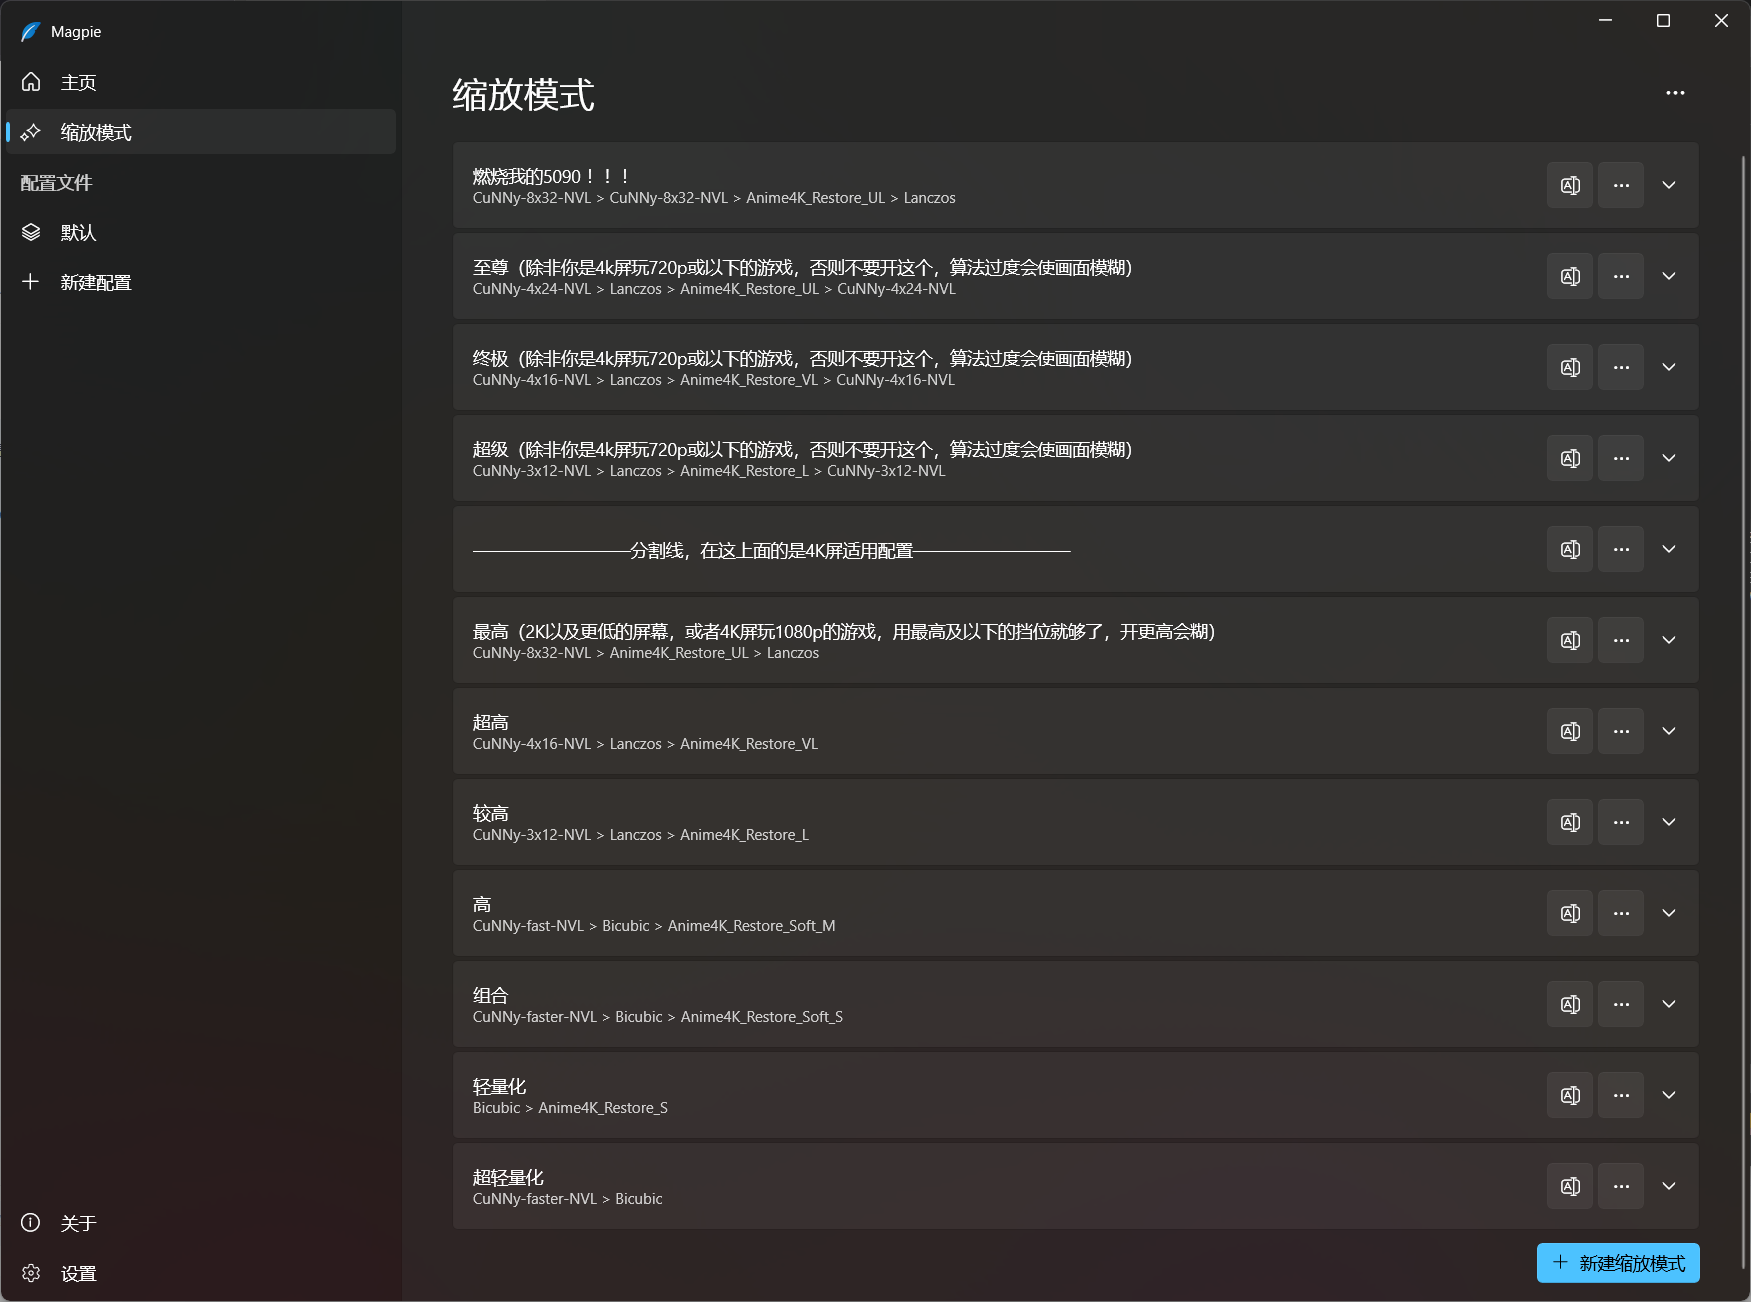1751x1302 pixels.
Task: Click 新建缩放模式 button
Action: [x=1618, y=1263]
